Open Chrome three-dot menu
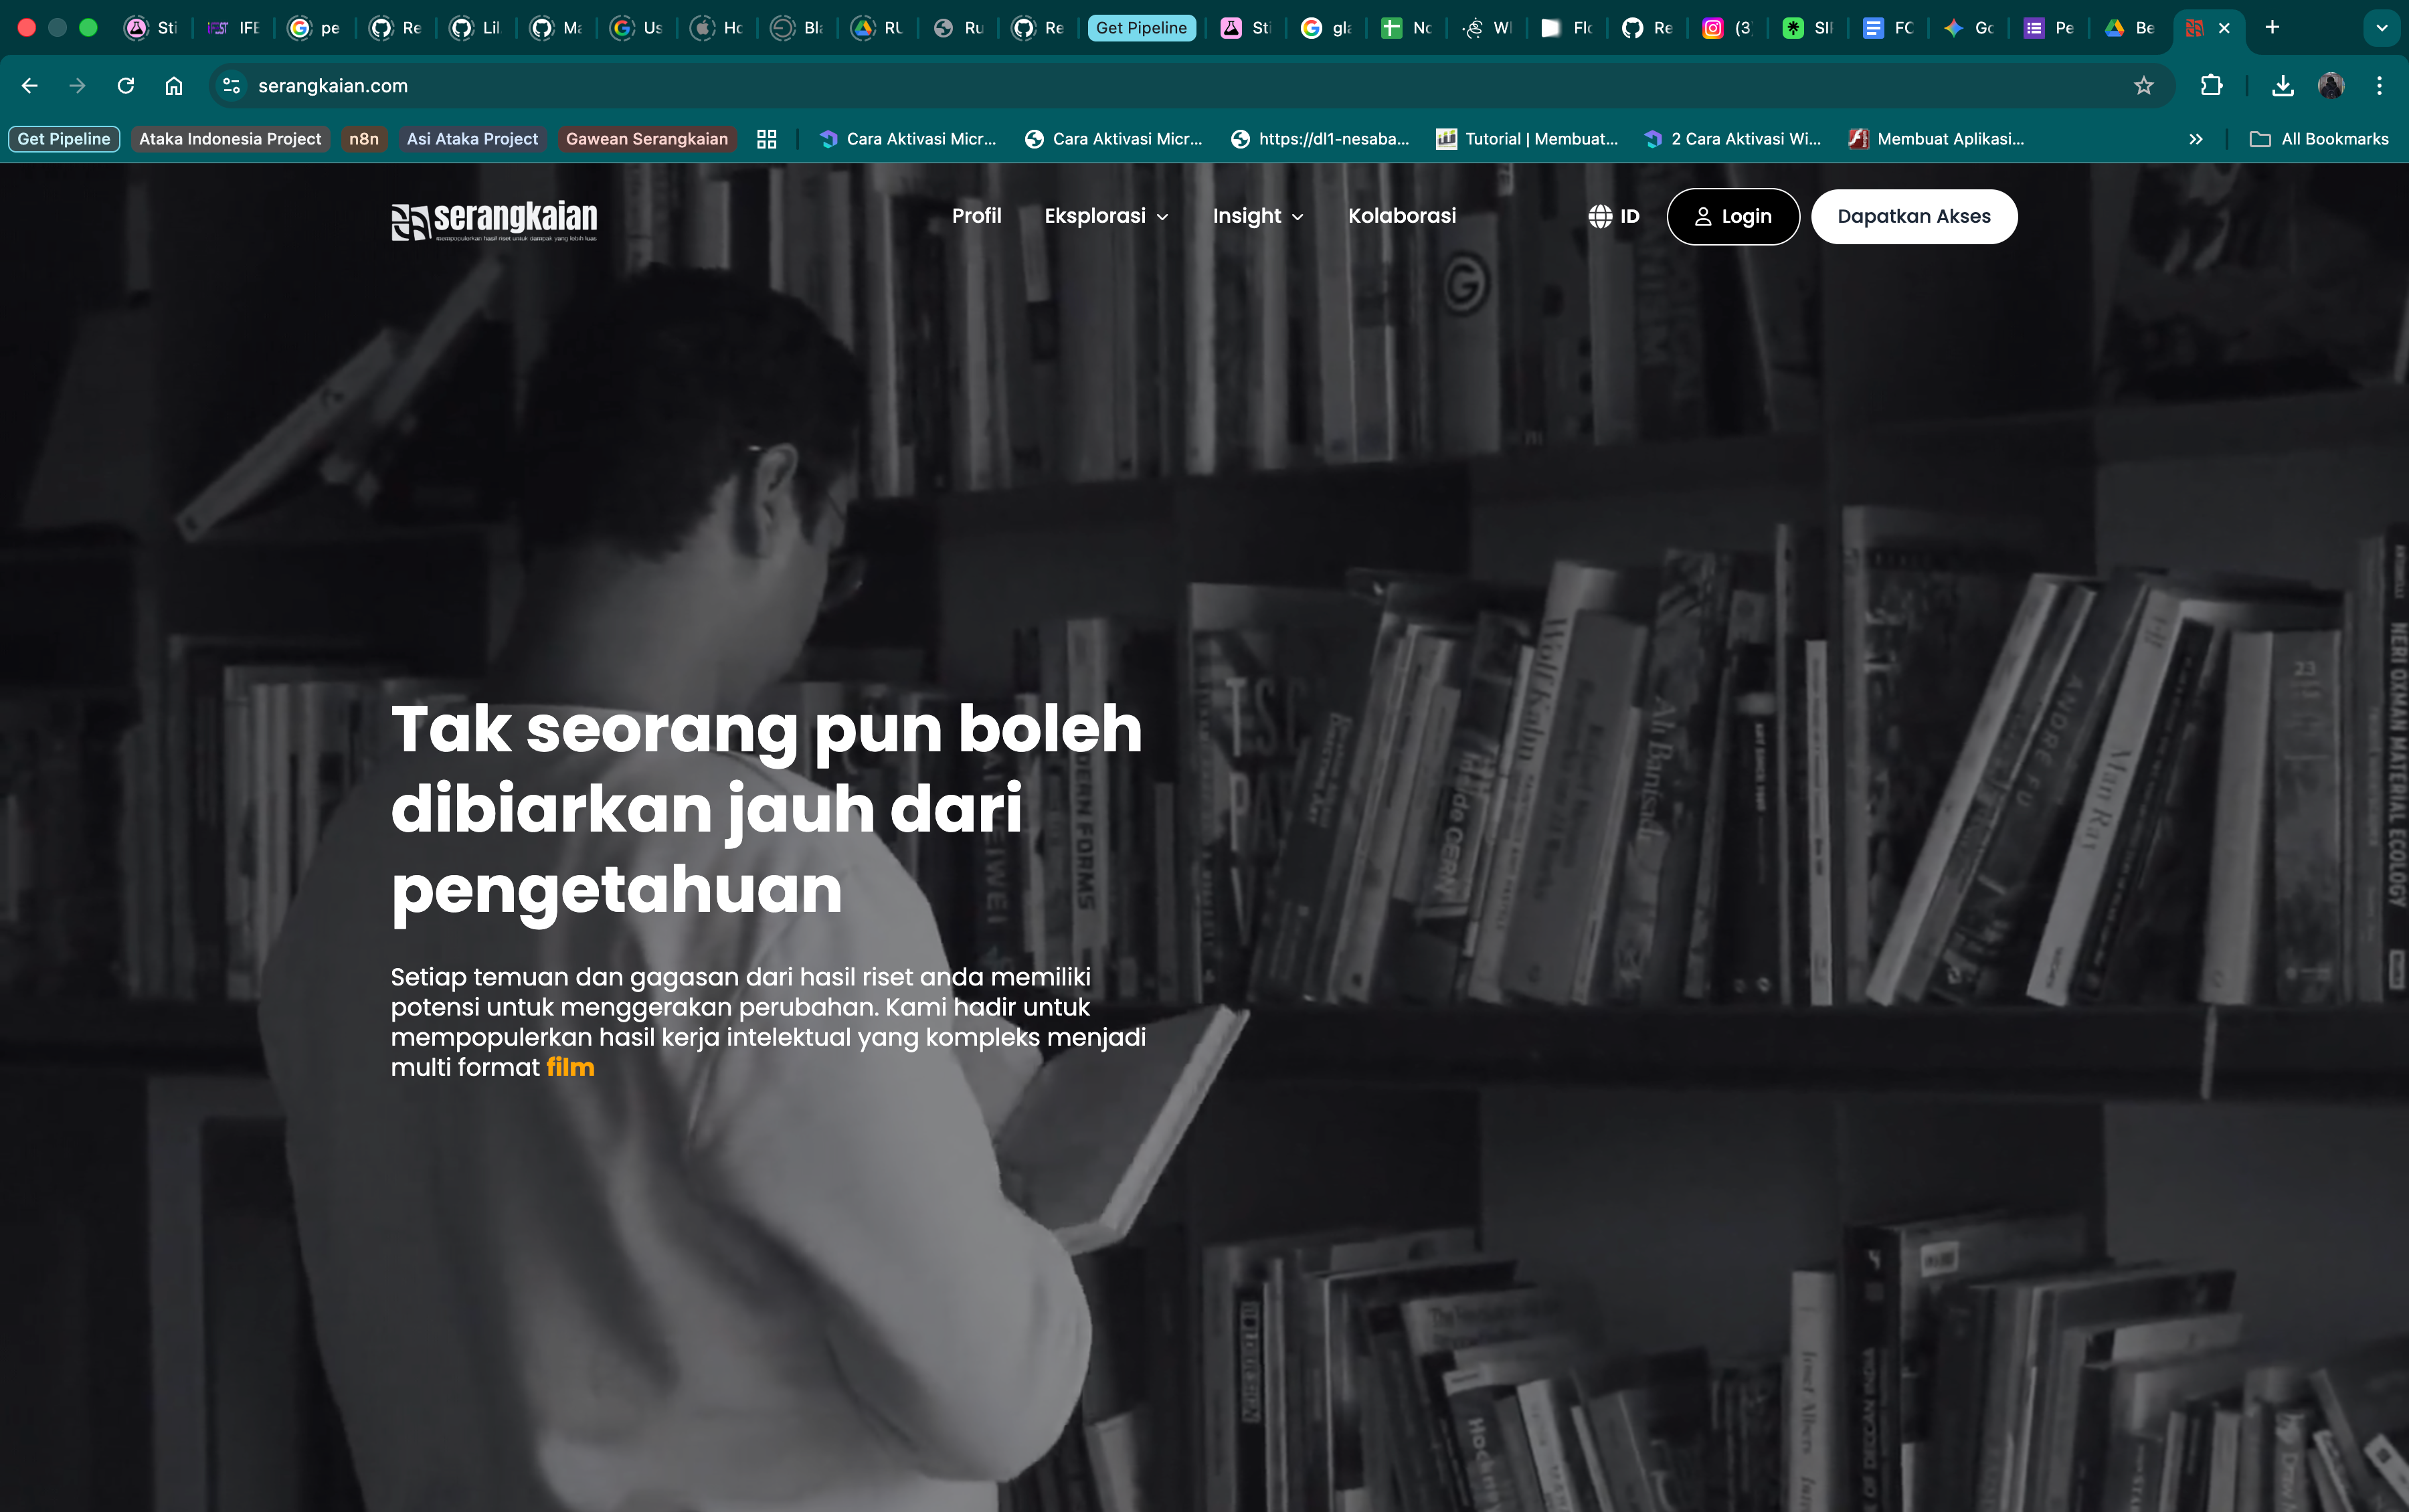Viewport: 2409px width, 1512px height. [2379, 86]
